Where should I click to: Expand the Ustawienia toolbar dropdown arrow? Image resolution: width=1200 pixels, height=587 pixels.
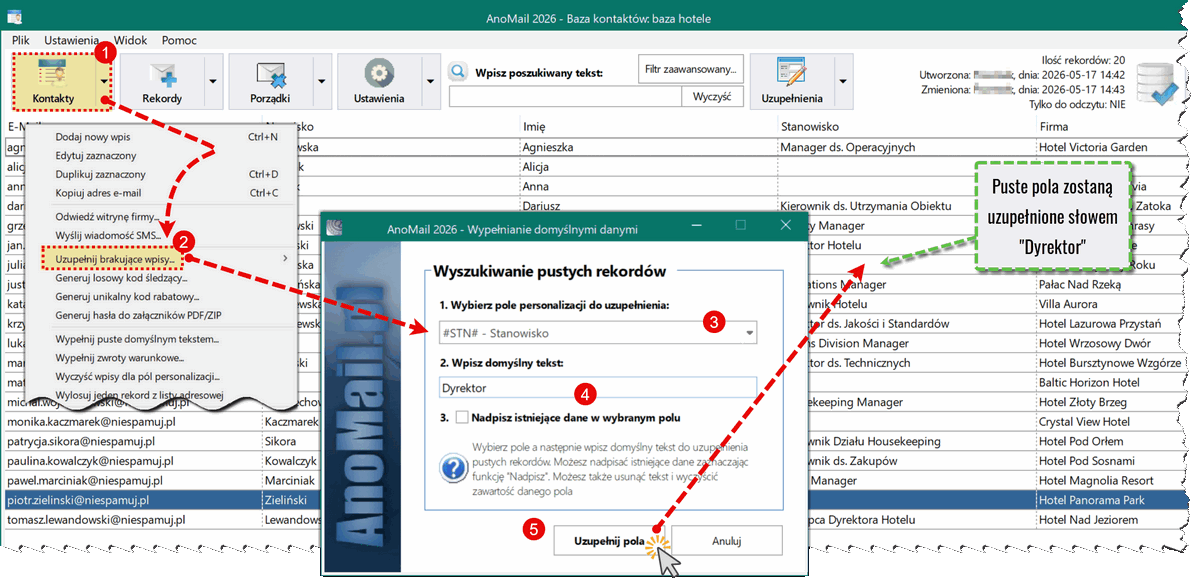click(430, 81)
